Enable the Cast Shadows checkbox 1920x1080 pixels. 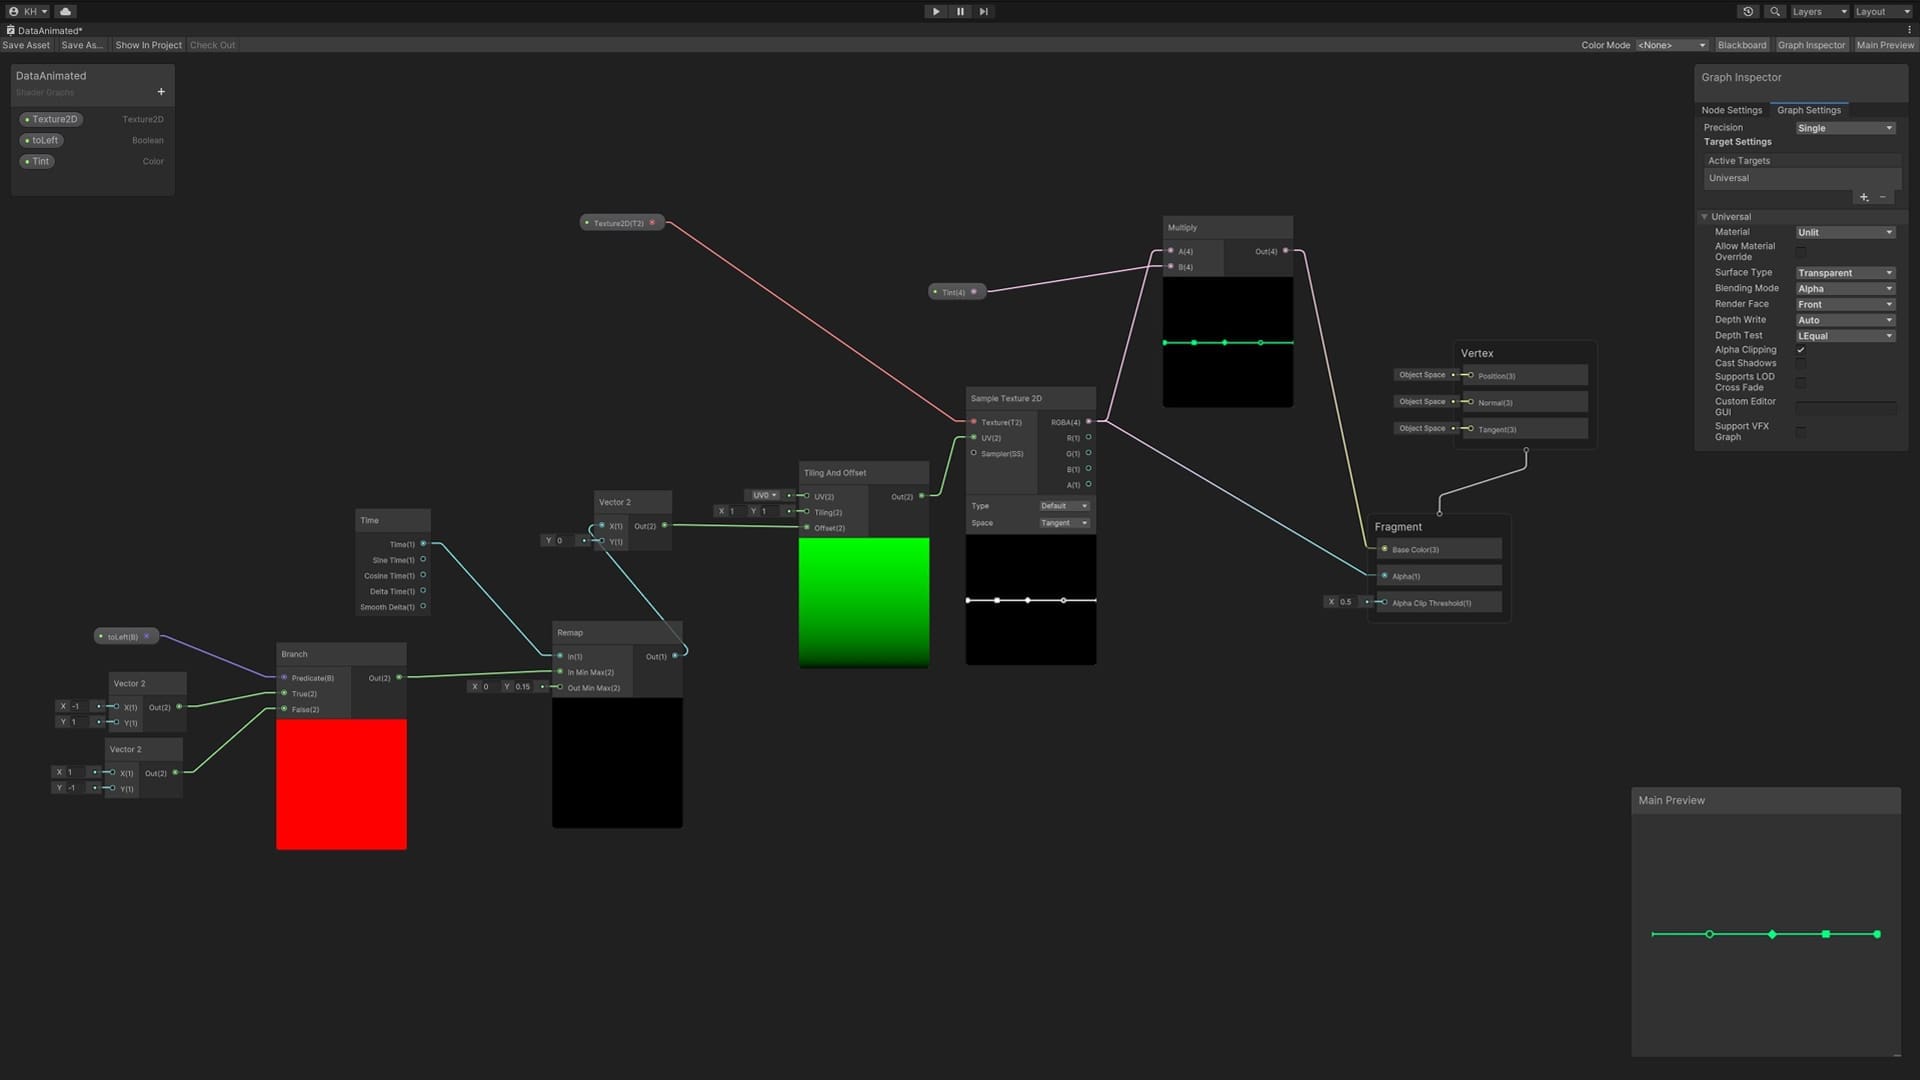coord(1801,364)
